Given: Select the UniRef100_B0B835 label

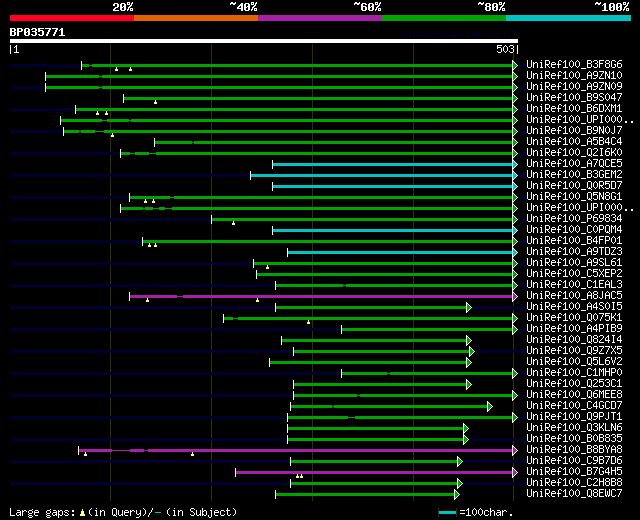Looking at the screenshot, I should (574, 439).
